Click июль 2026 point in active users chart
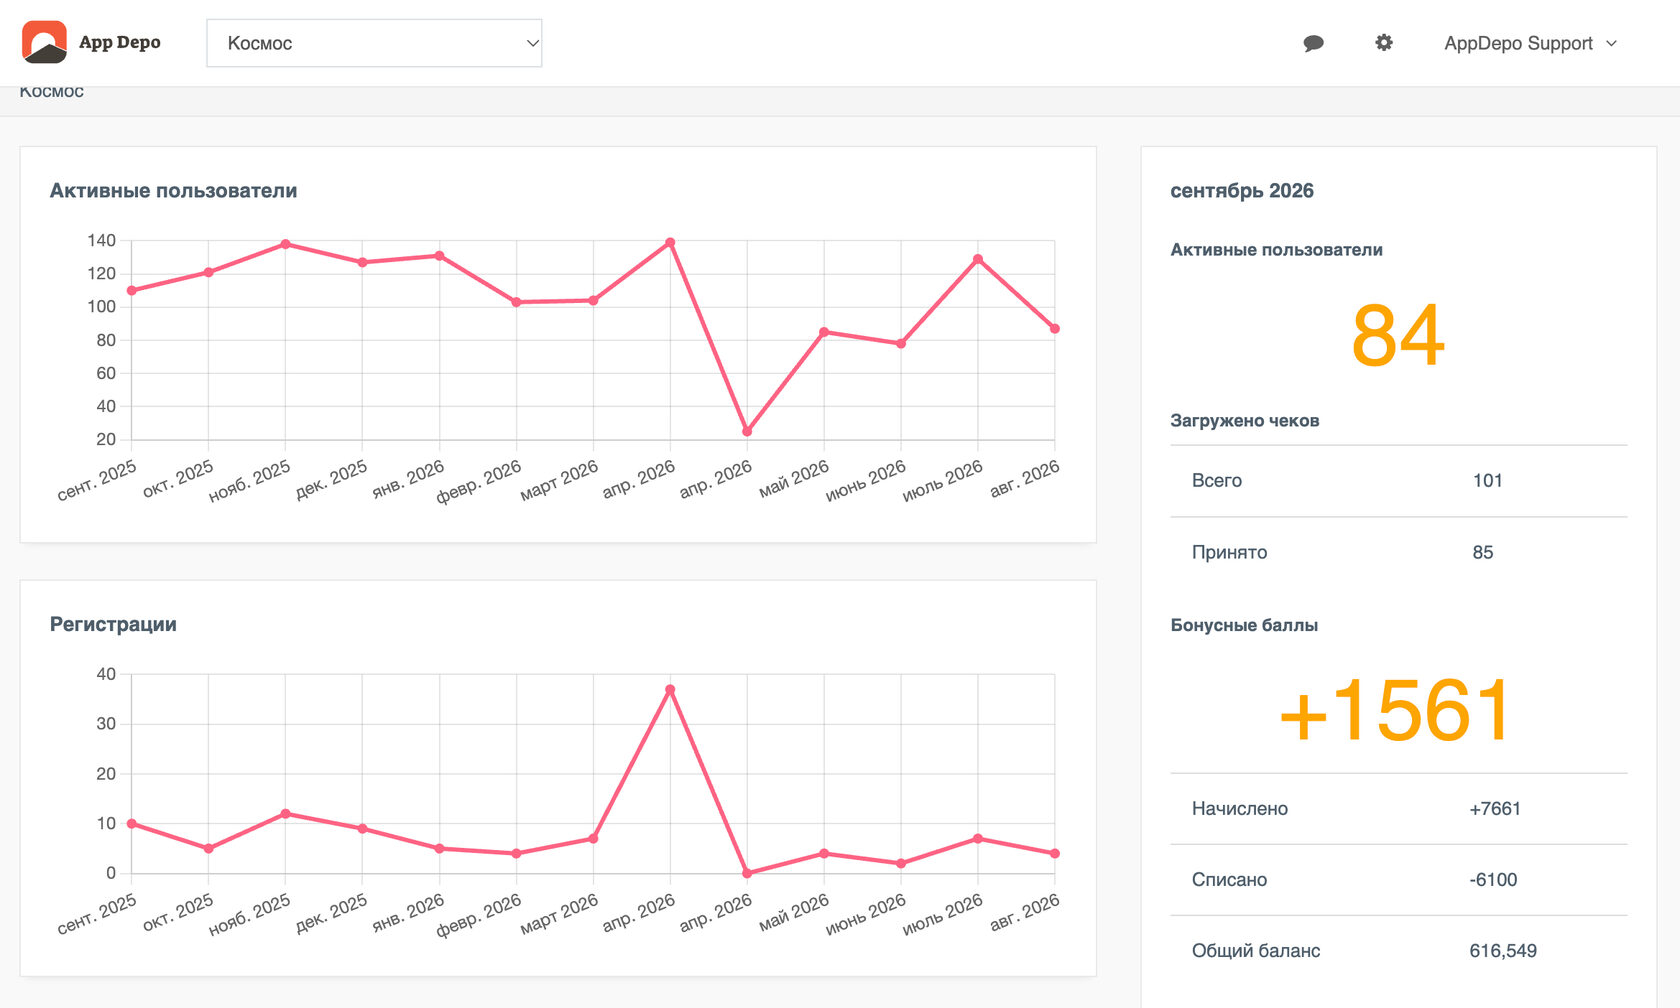 click(978, 260)
